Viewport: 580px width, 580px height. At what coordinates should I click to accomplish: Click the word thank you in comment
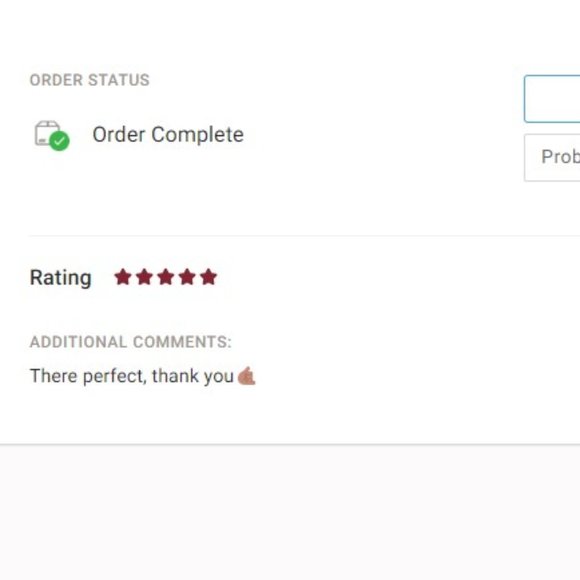[x=193, y=376]
